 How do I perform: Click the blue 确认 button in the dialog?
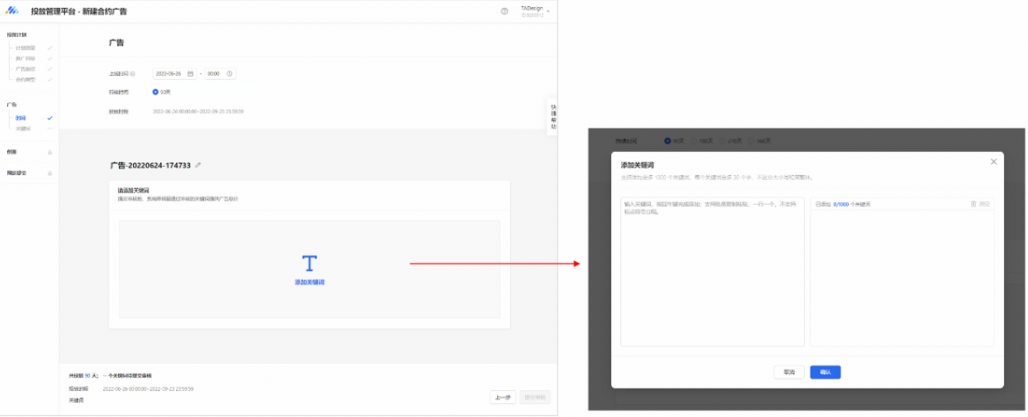point(825,371)
